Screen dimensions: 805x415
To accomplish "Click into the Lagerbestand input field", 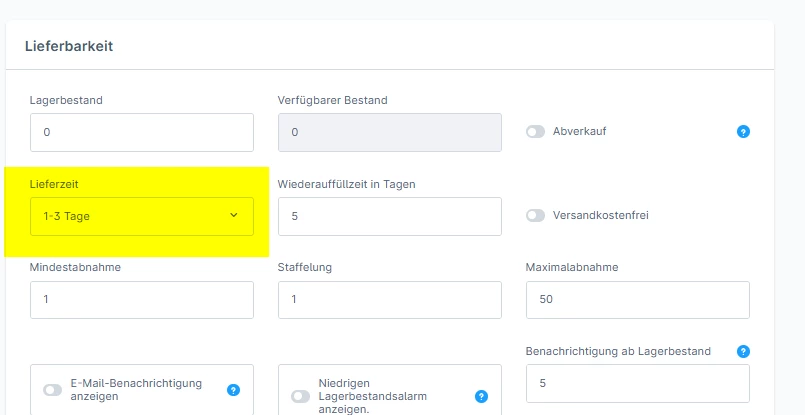I will click(x=142, y=133).
